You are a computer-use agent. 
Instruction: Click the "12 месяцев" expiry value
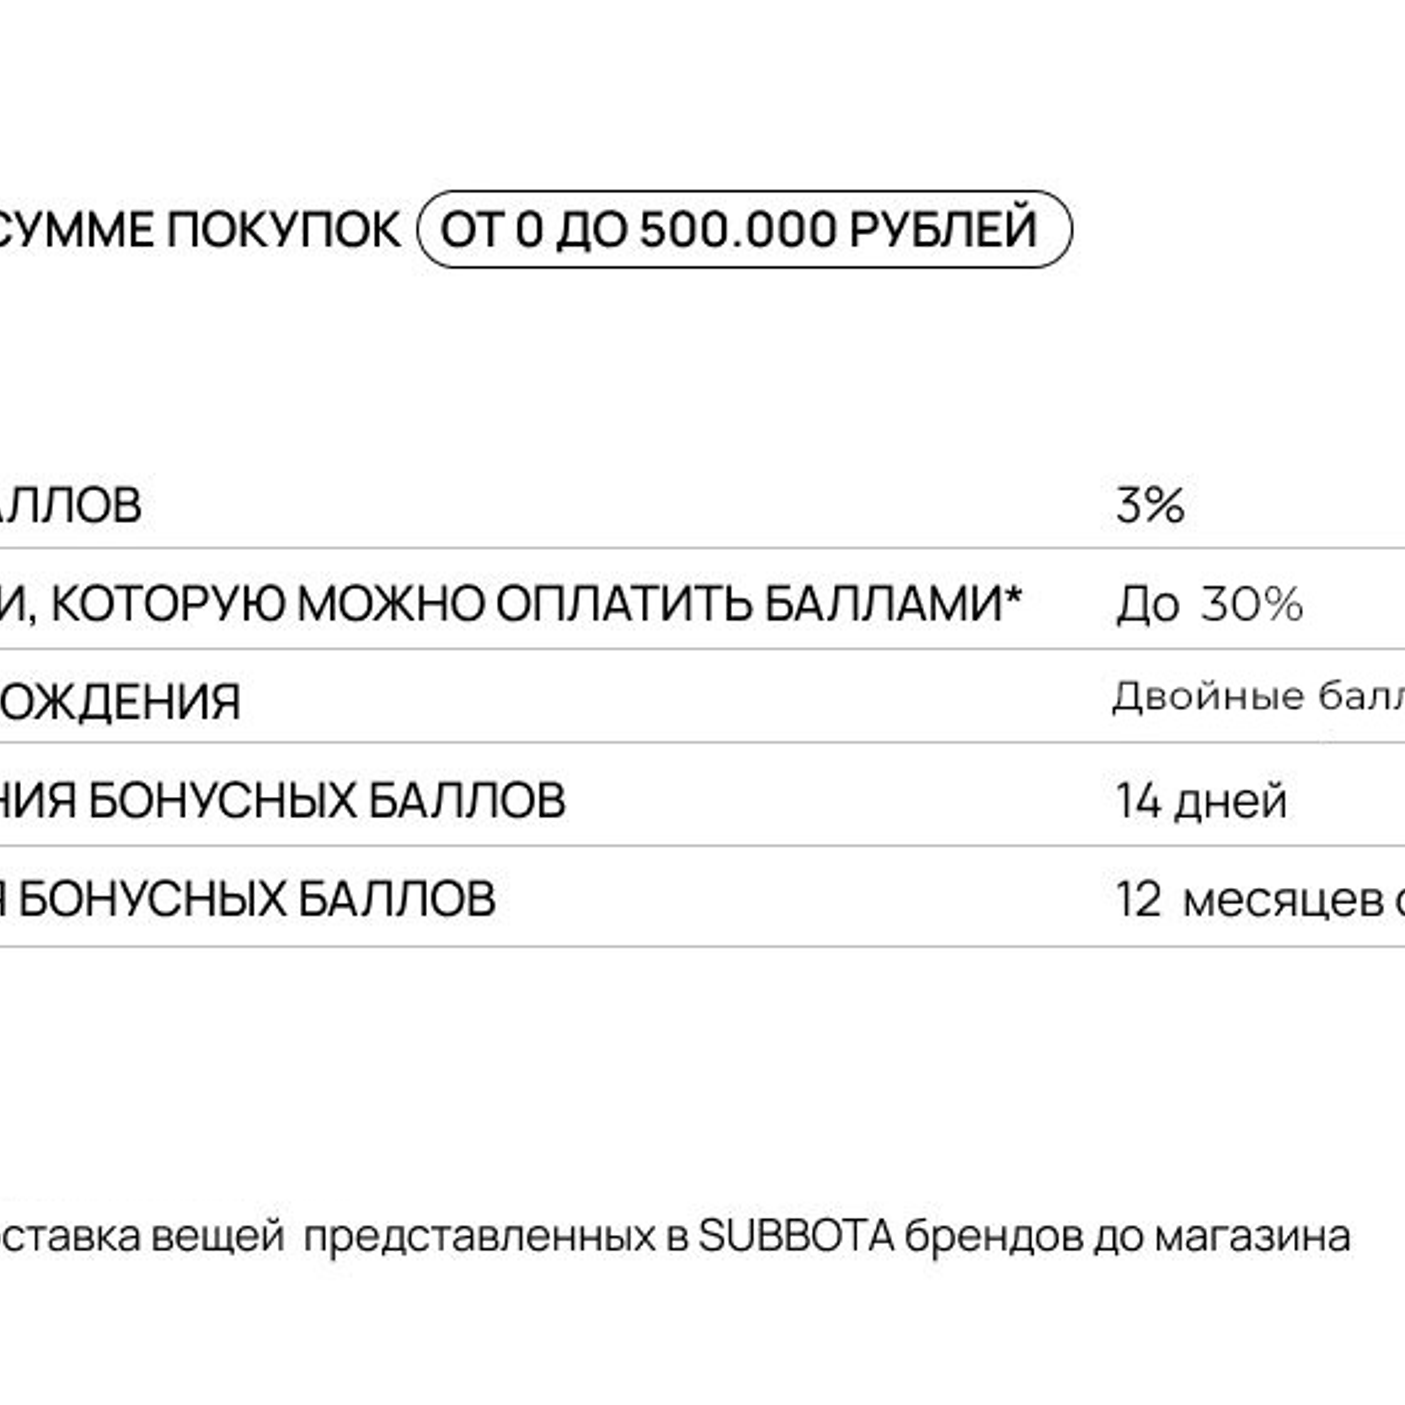[x=1258, y=899]
